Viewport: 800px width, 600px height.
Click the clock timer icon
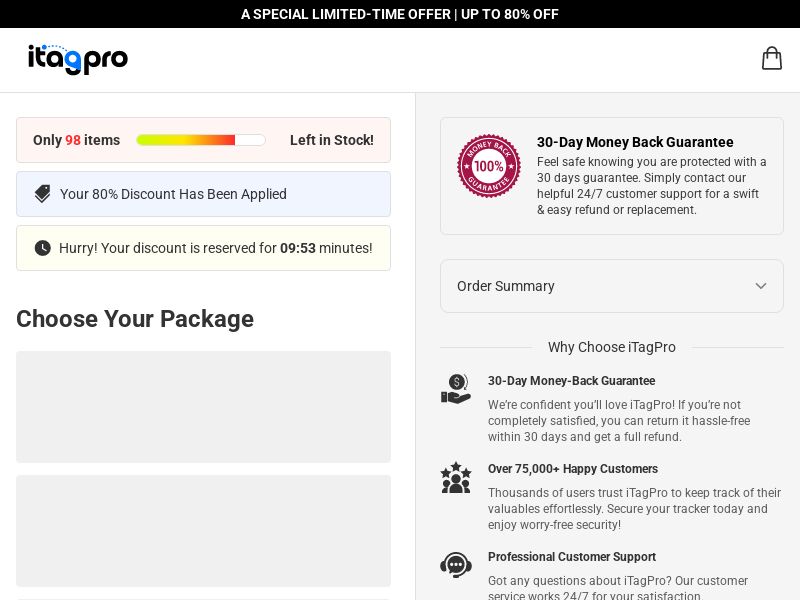pos(42,248)
